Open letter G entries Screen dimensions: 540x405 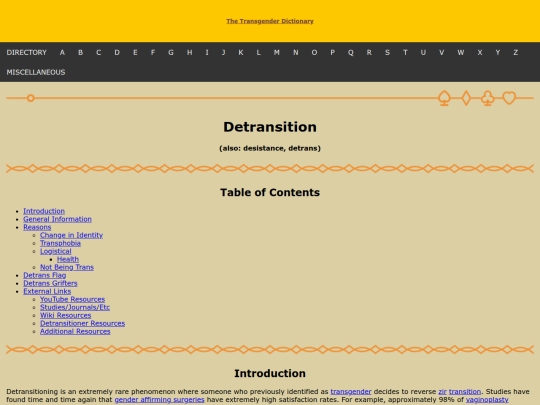pos(171,52)
